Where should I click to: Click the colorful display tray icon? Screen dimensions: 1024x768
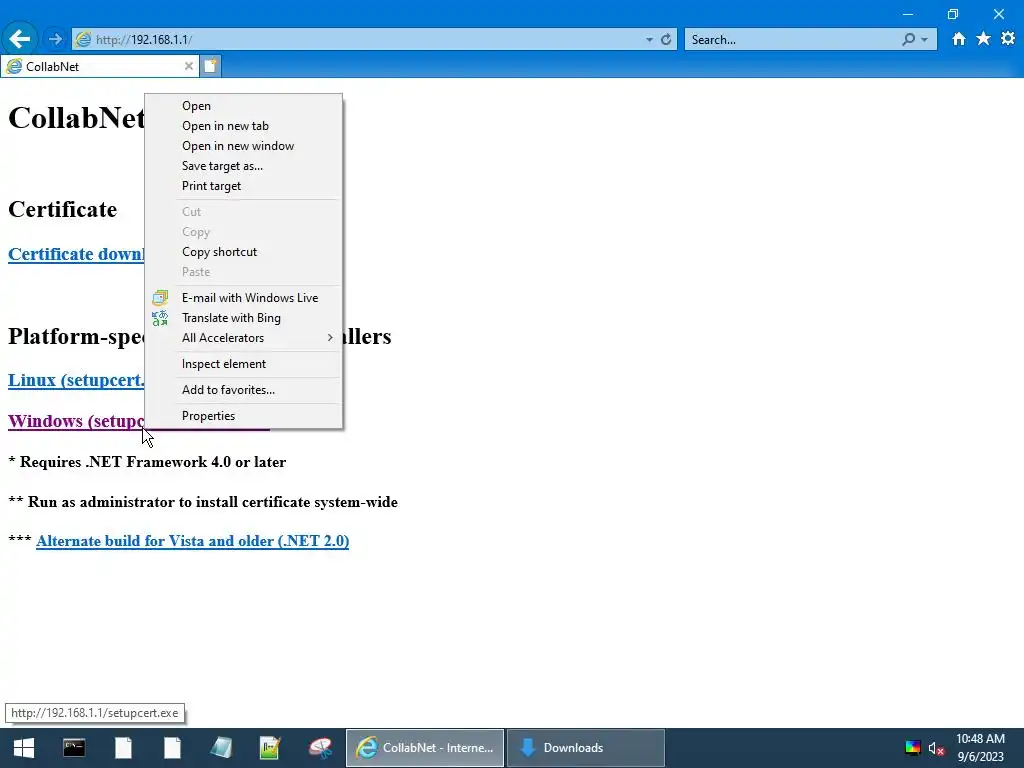coord(913,748)
